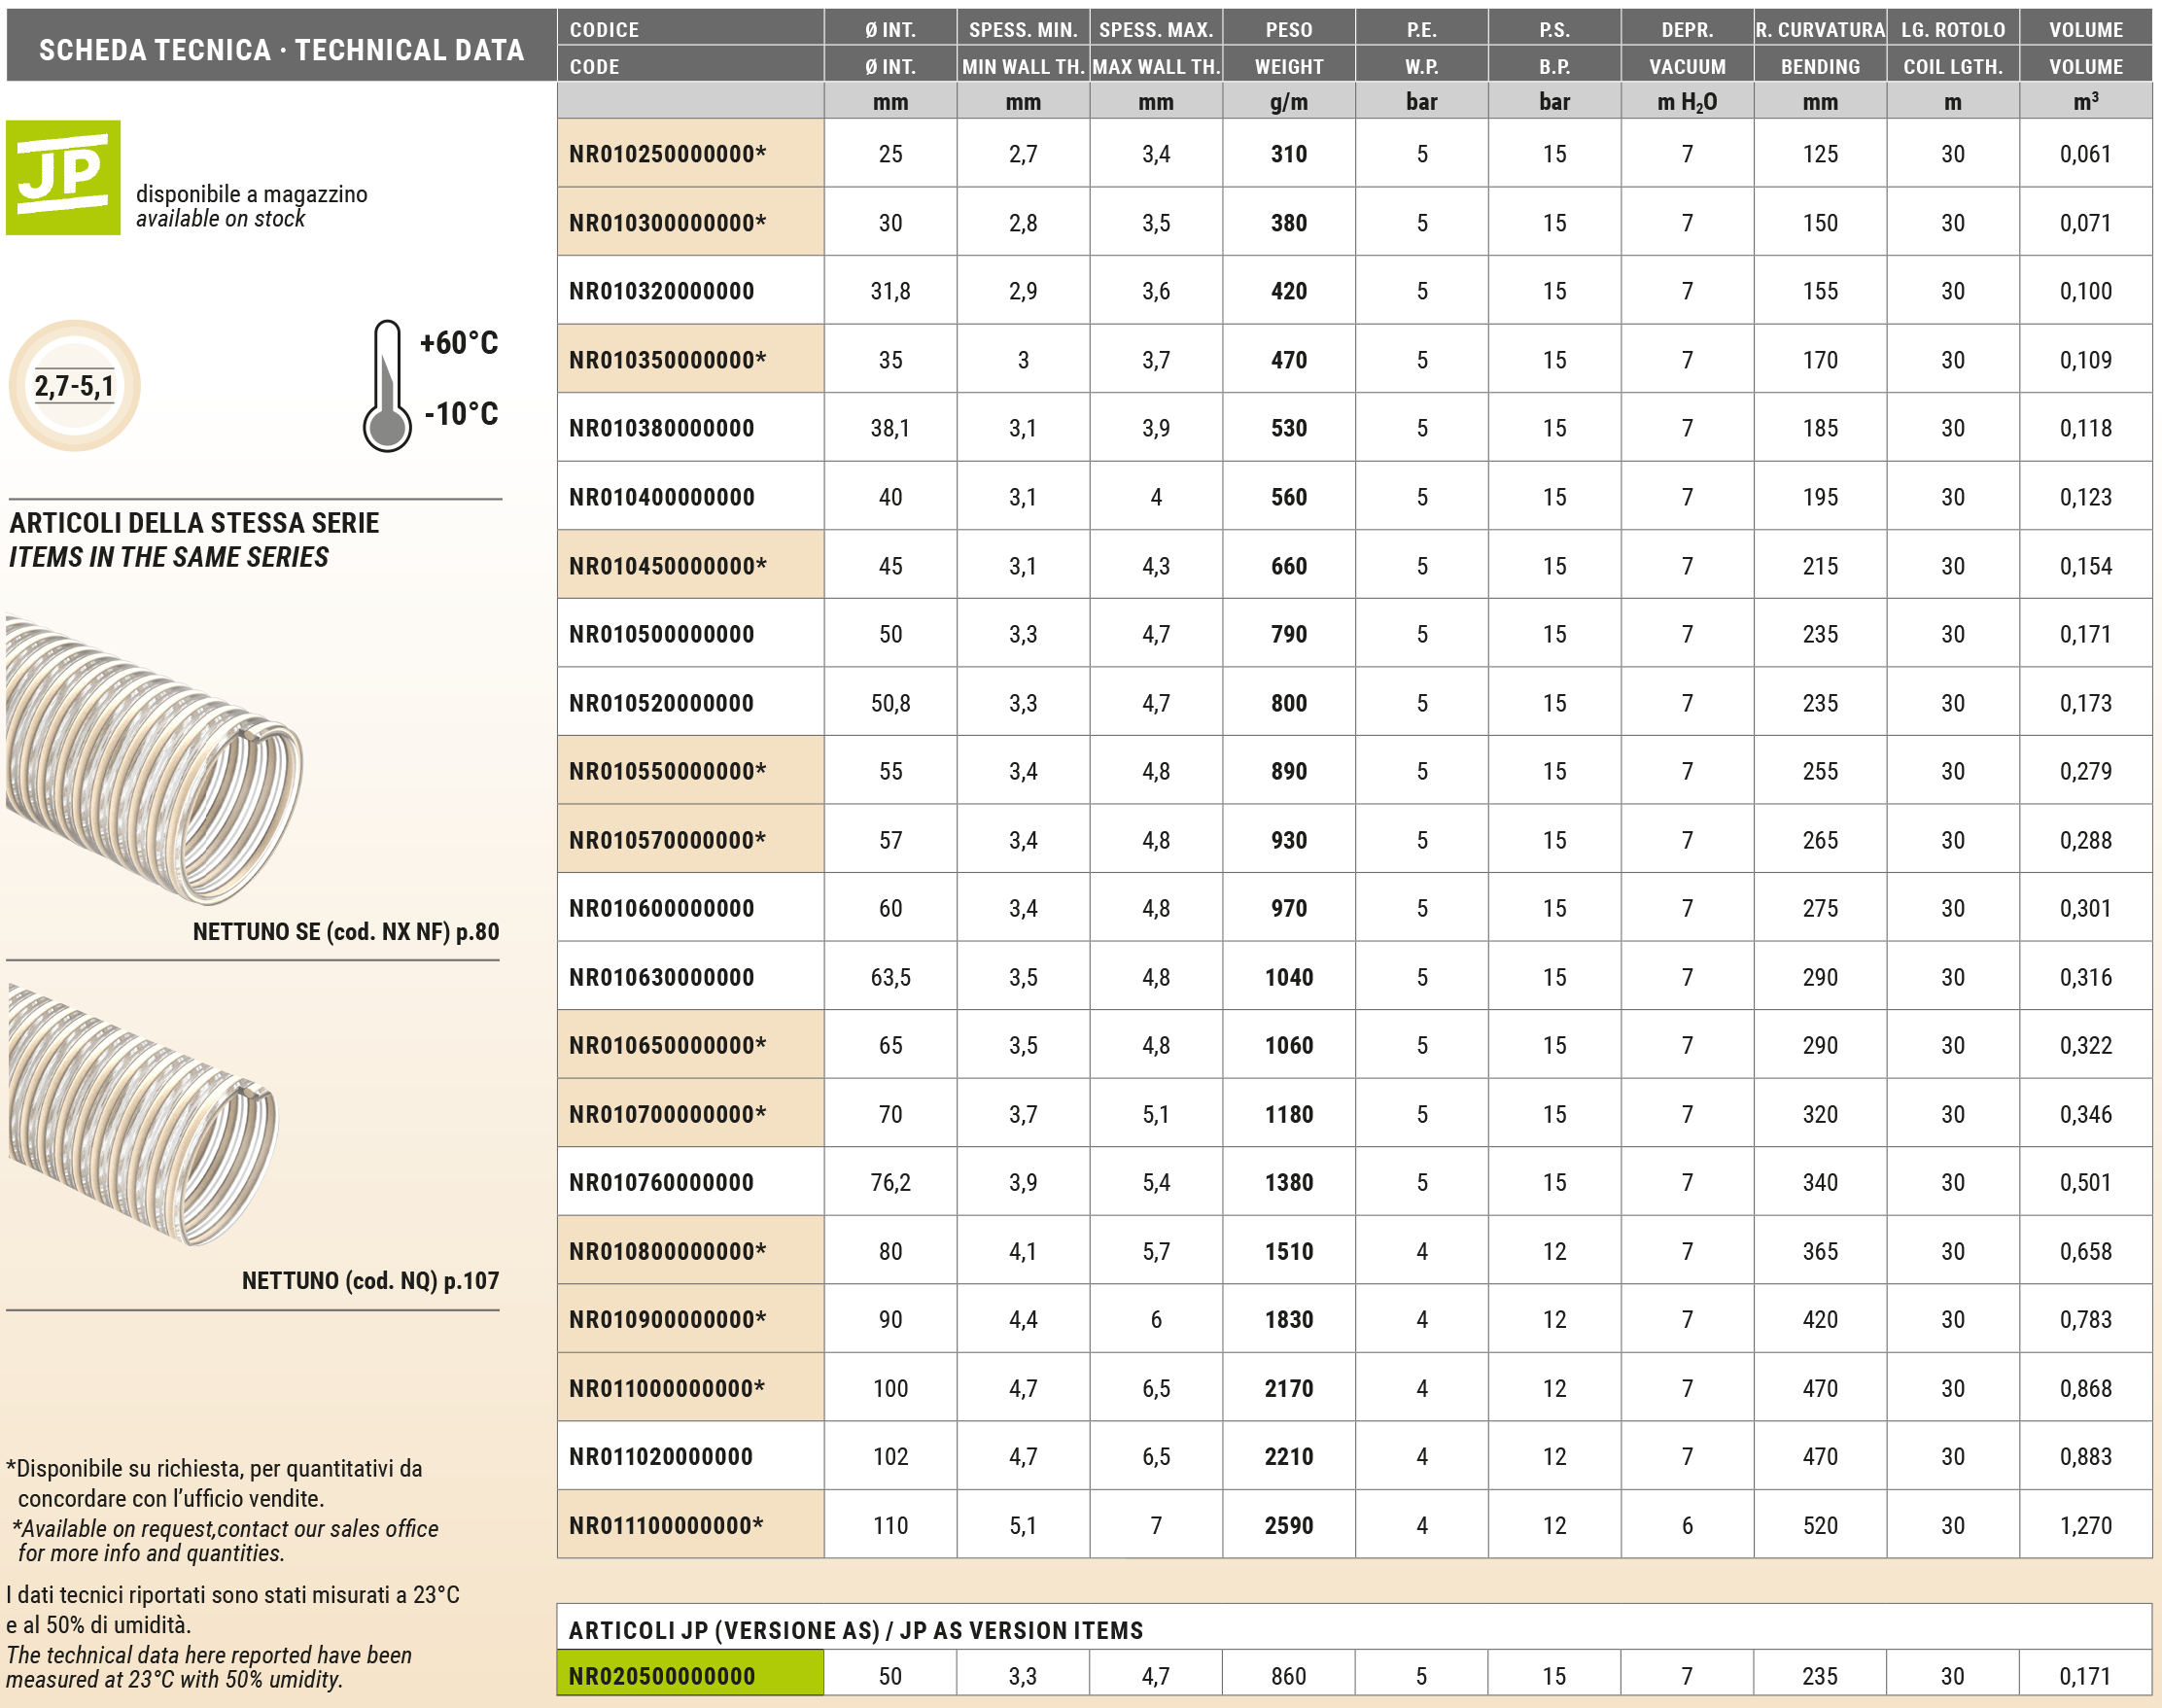Click the Nettuno SE hose image
Screen dimensions: 2162x1708
(153, 760)
